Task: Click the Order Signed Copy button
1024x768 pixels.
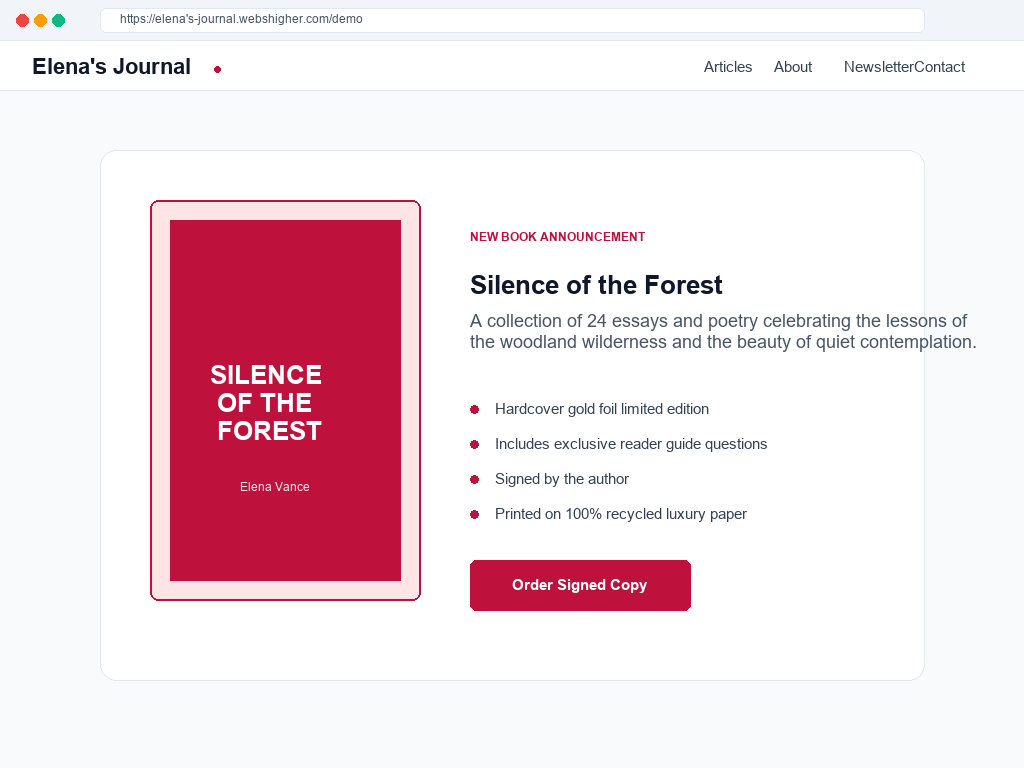Action: coord(580,585)
